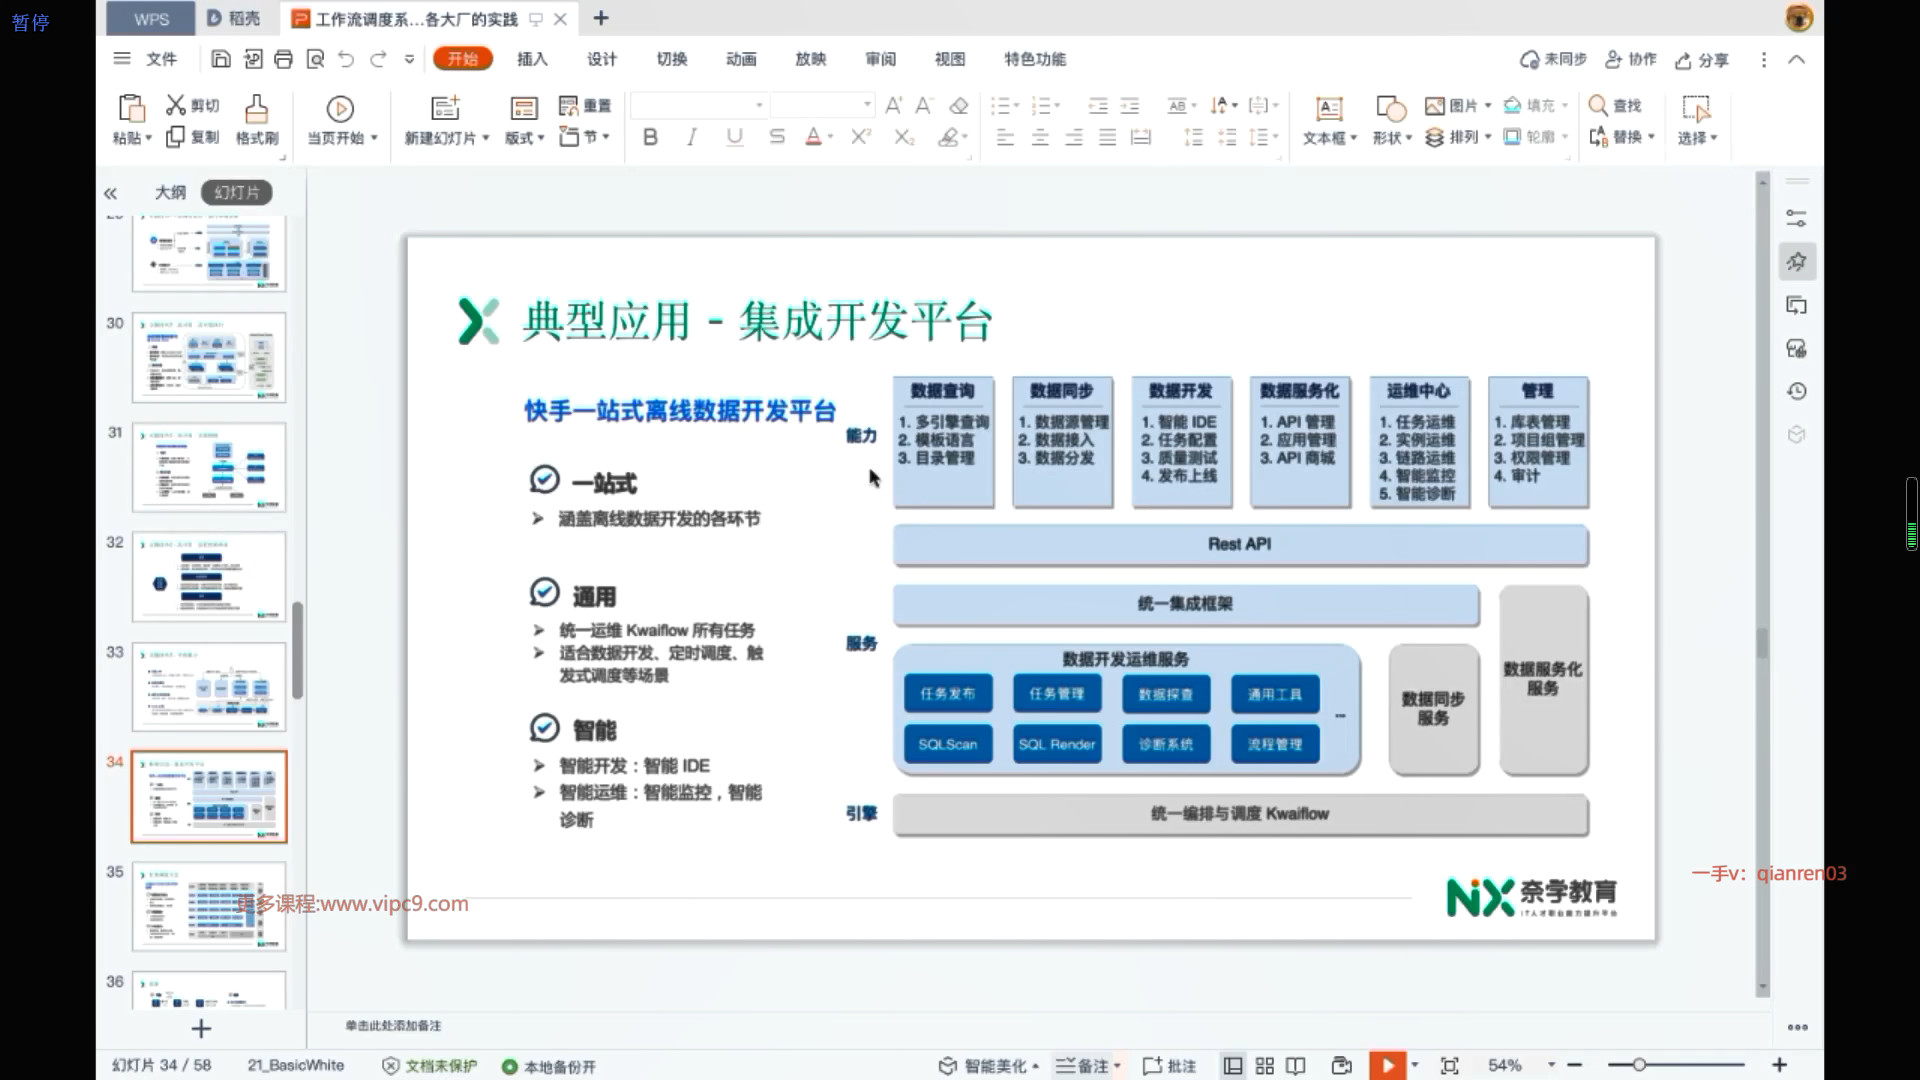Switch to slide sorter grid view
Image resolution: width=1920 pixels, height=1080 pixels.
(1264, 1066)
